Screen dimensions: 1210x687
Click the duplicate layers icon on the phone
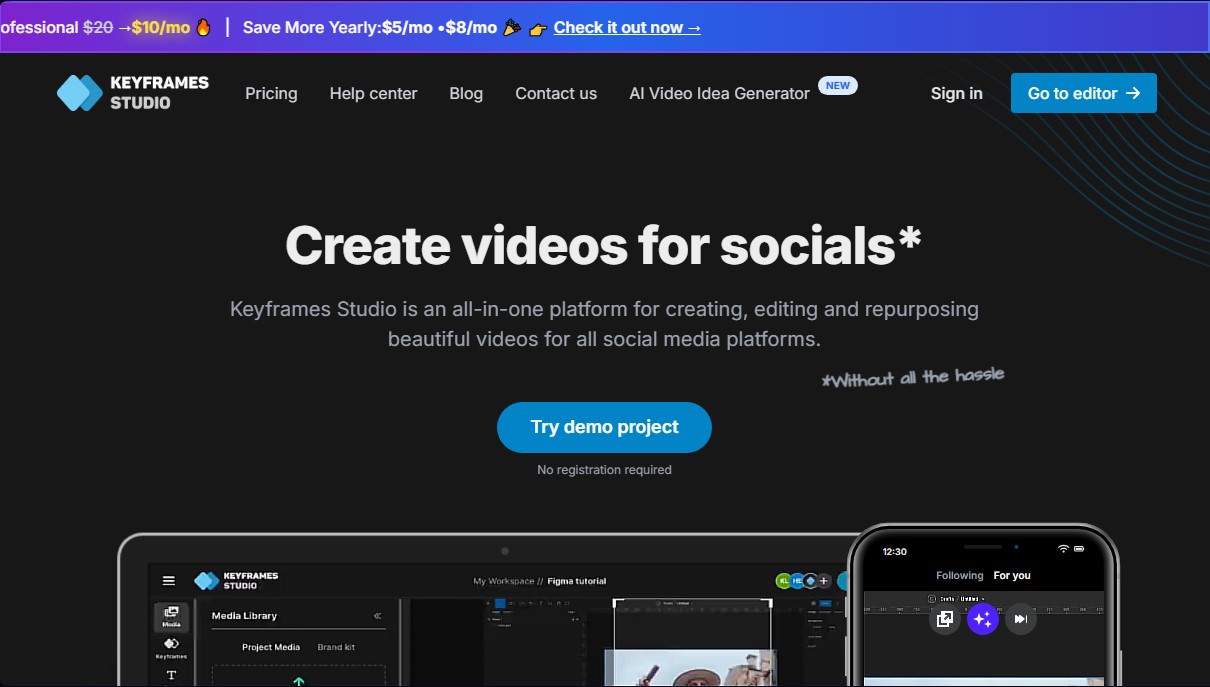coord(944,619)
